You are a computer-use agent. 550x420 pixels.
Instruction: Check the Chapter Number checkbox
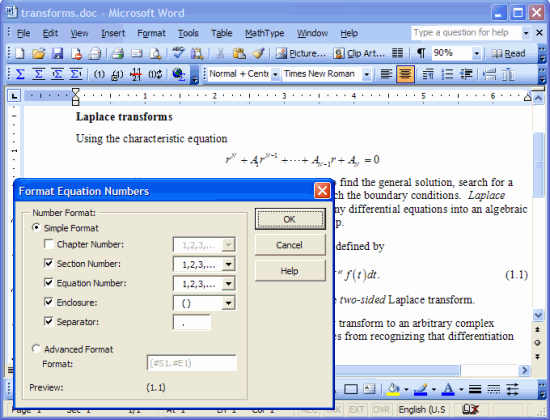click(49, 244)
